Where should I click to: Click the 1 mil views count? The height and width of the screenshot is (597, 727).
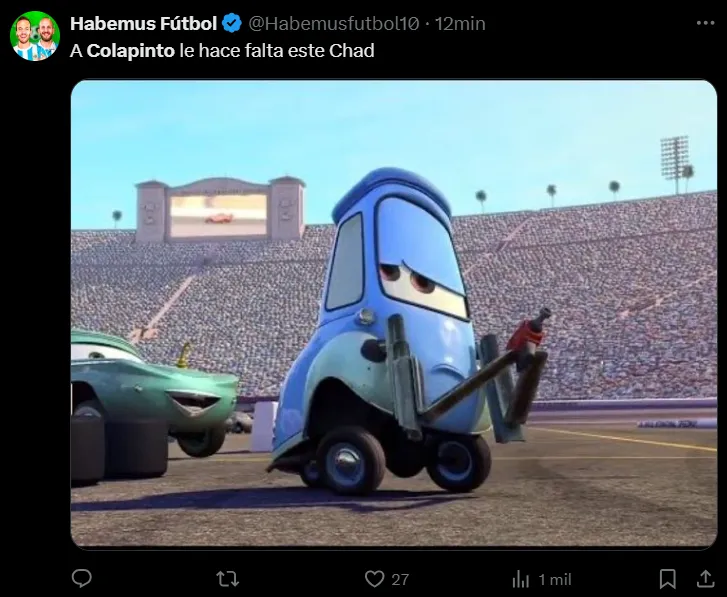click(x=555, y=579)
